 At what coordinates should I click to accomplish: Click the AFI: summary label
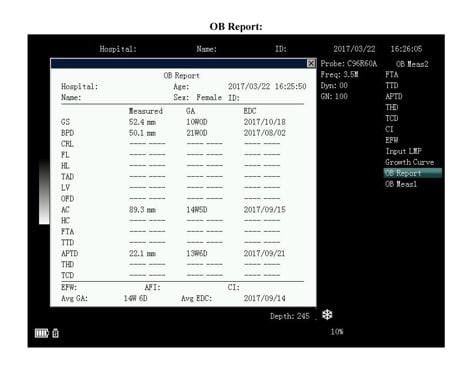(153, 287)
